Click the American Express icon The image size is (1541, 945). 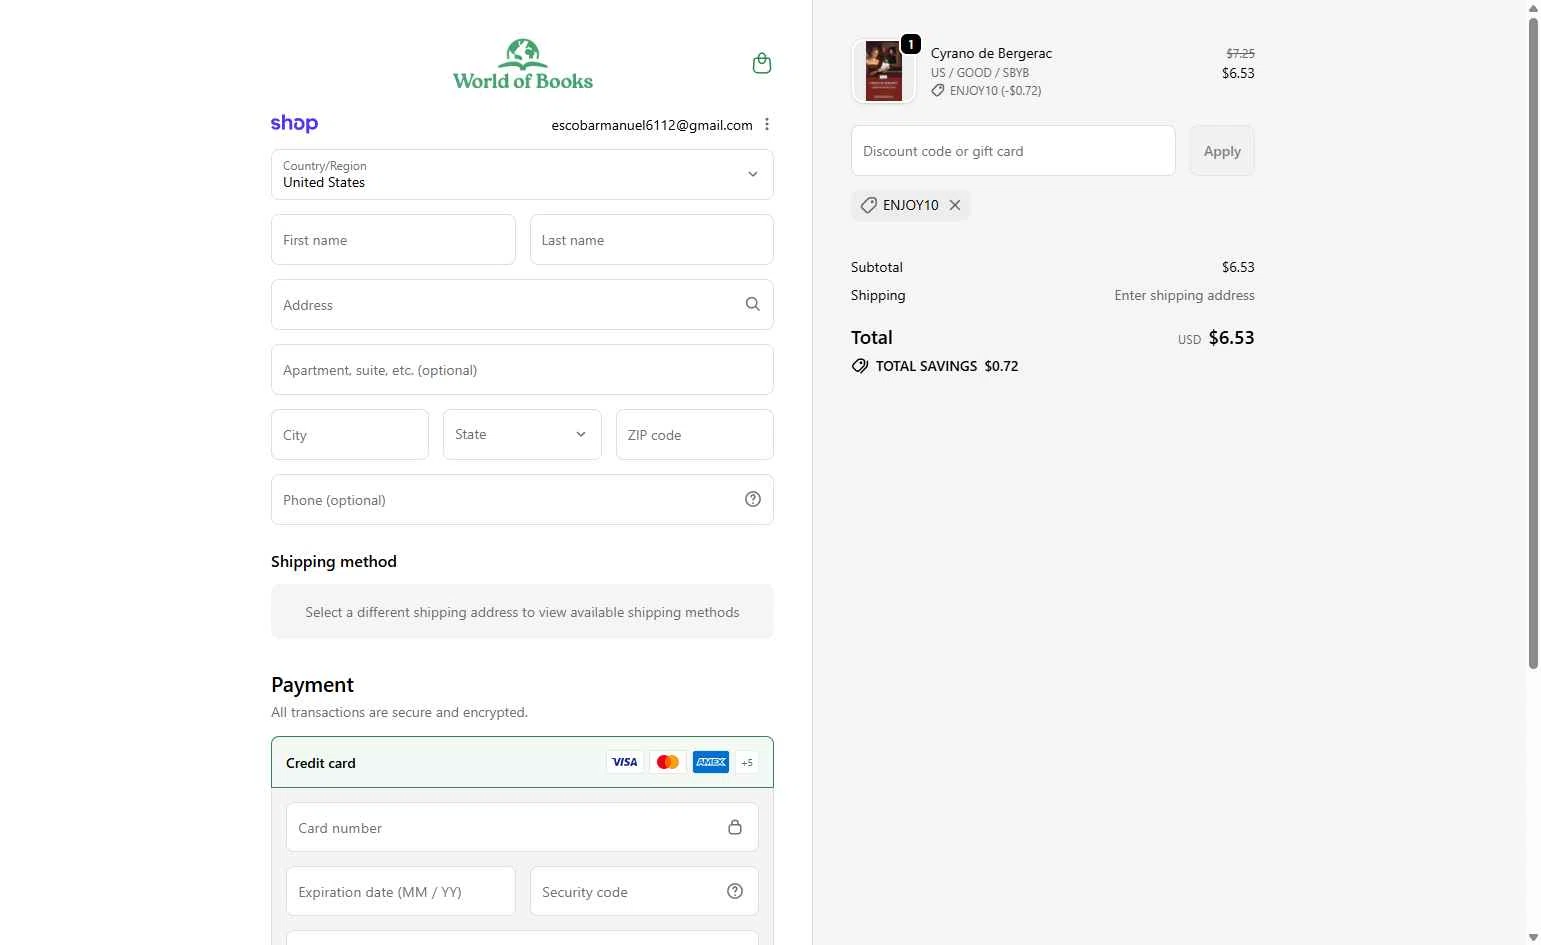pyautogui.click(x=711, y=762)
